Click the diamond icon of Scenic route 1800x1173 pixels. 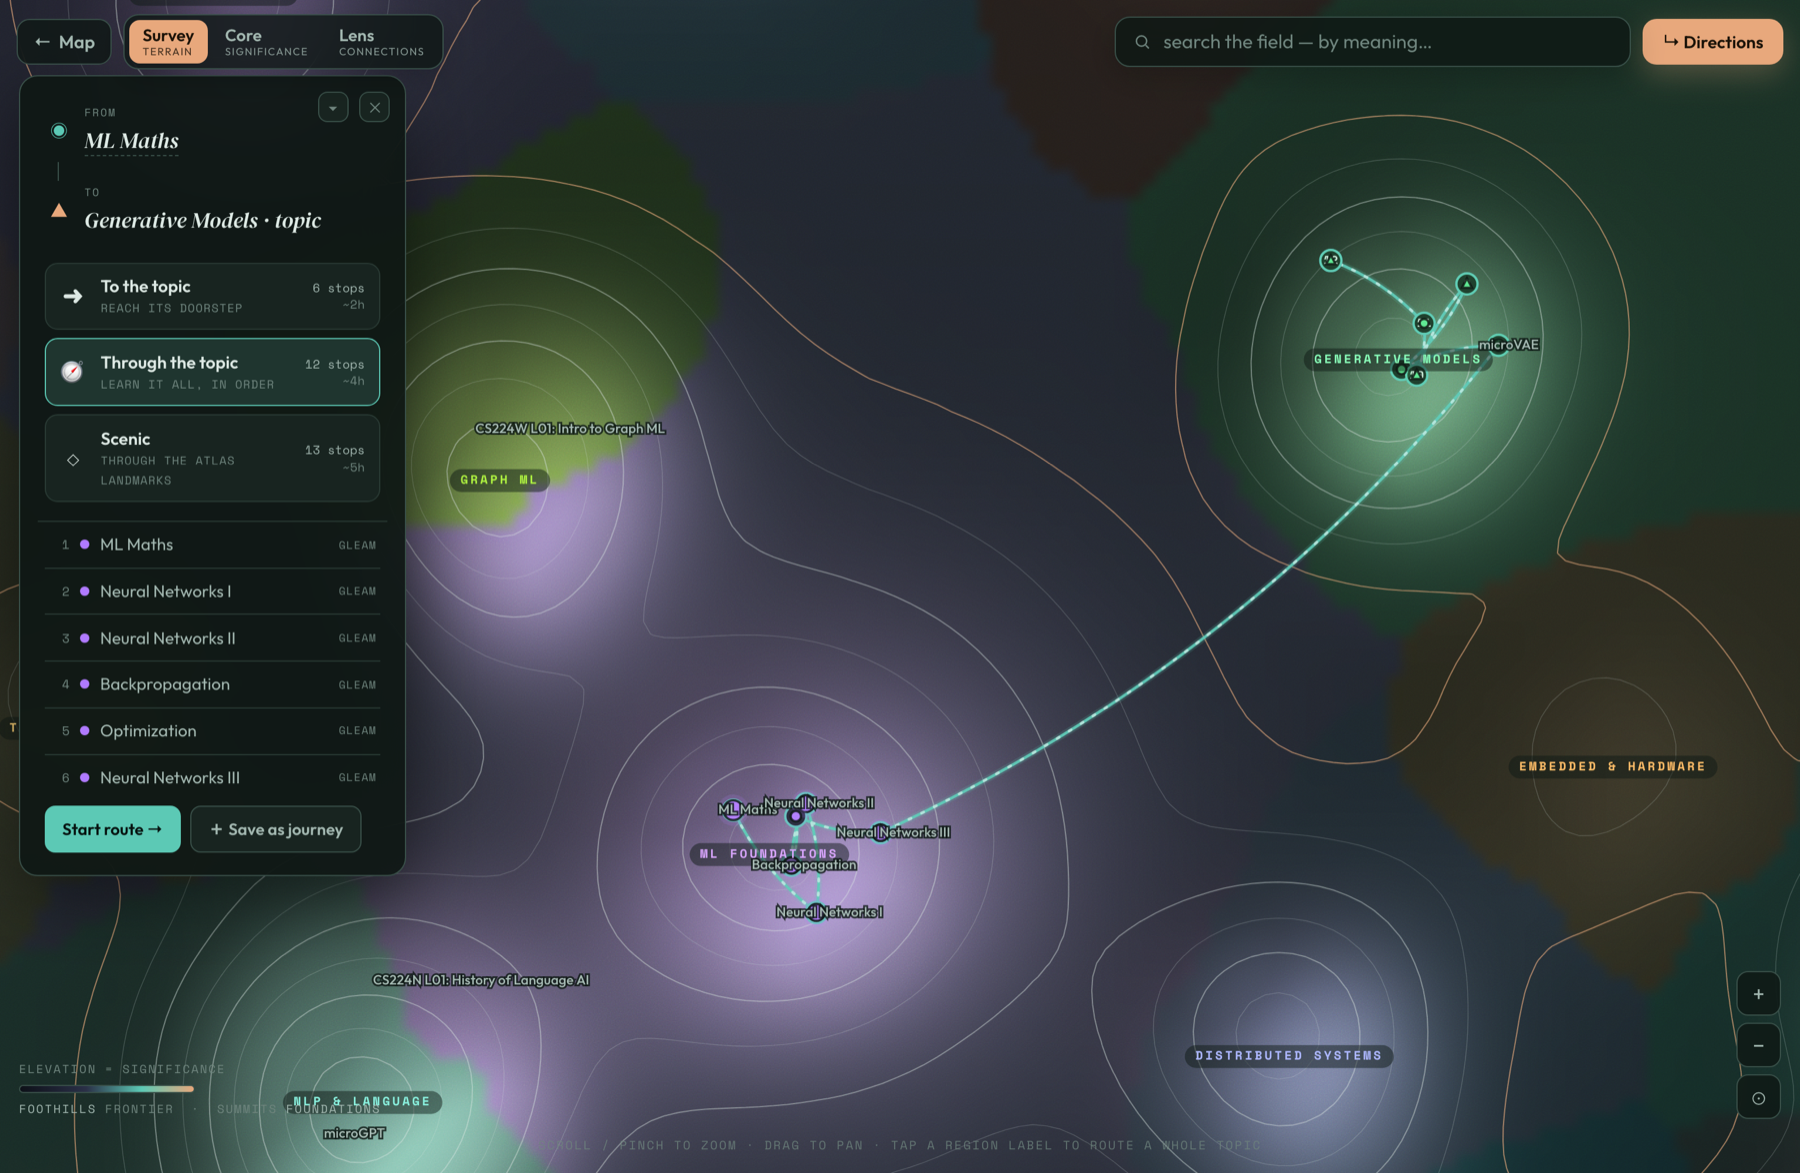[x=73, y=460]
